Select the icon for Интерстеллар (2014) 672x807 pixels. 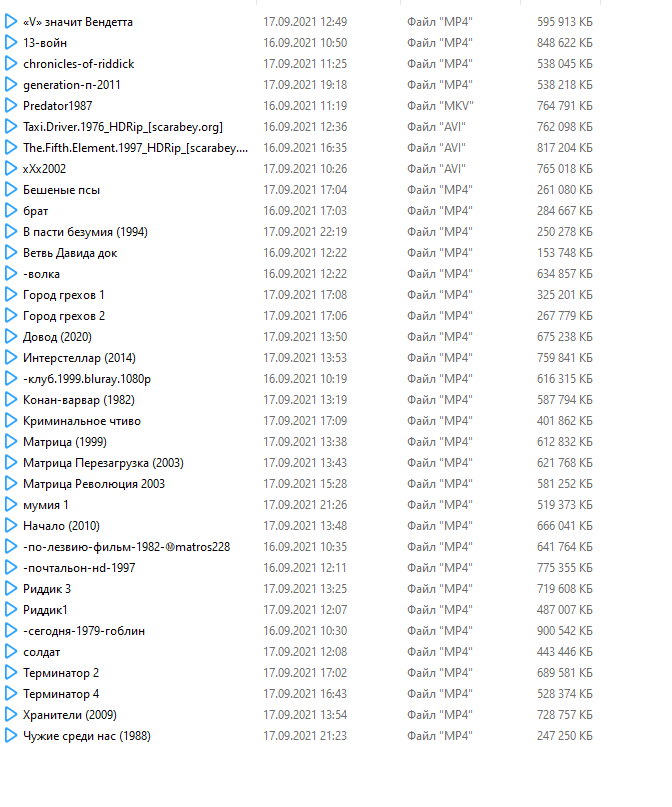(11, 358)
